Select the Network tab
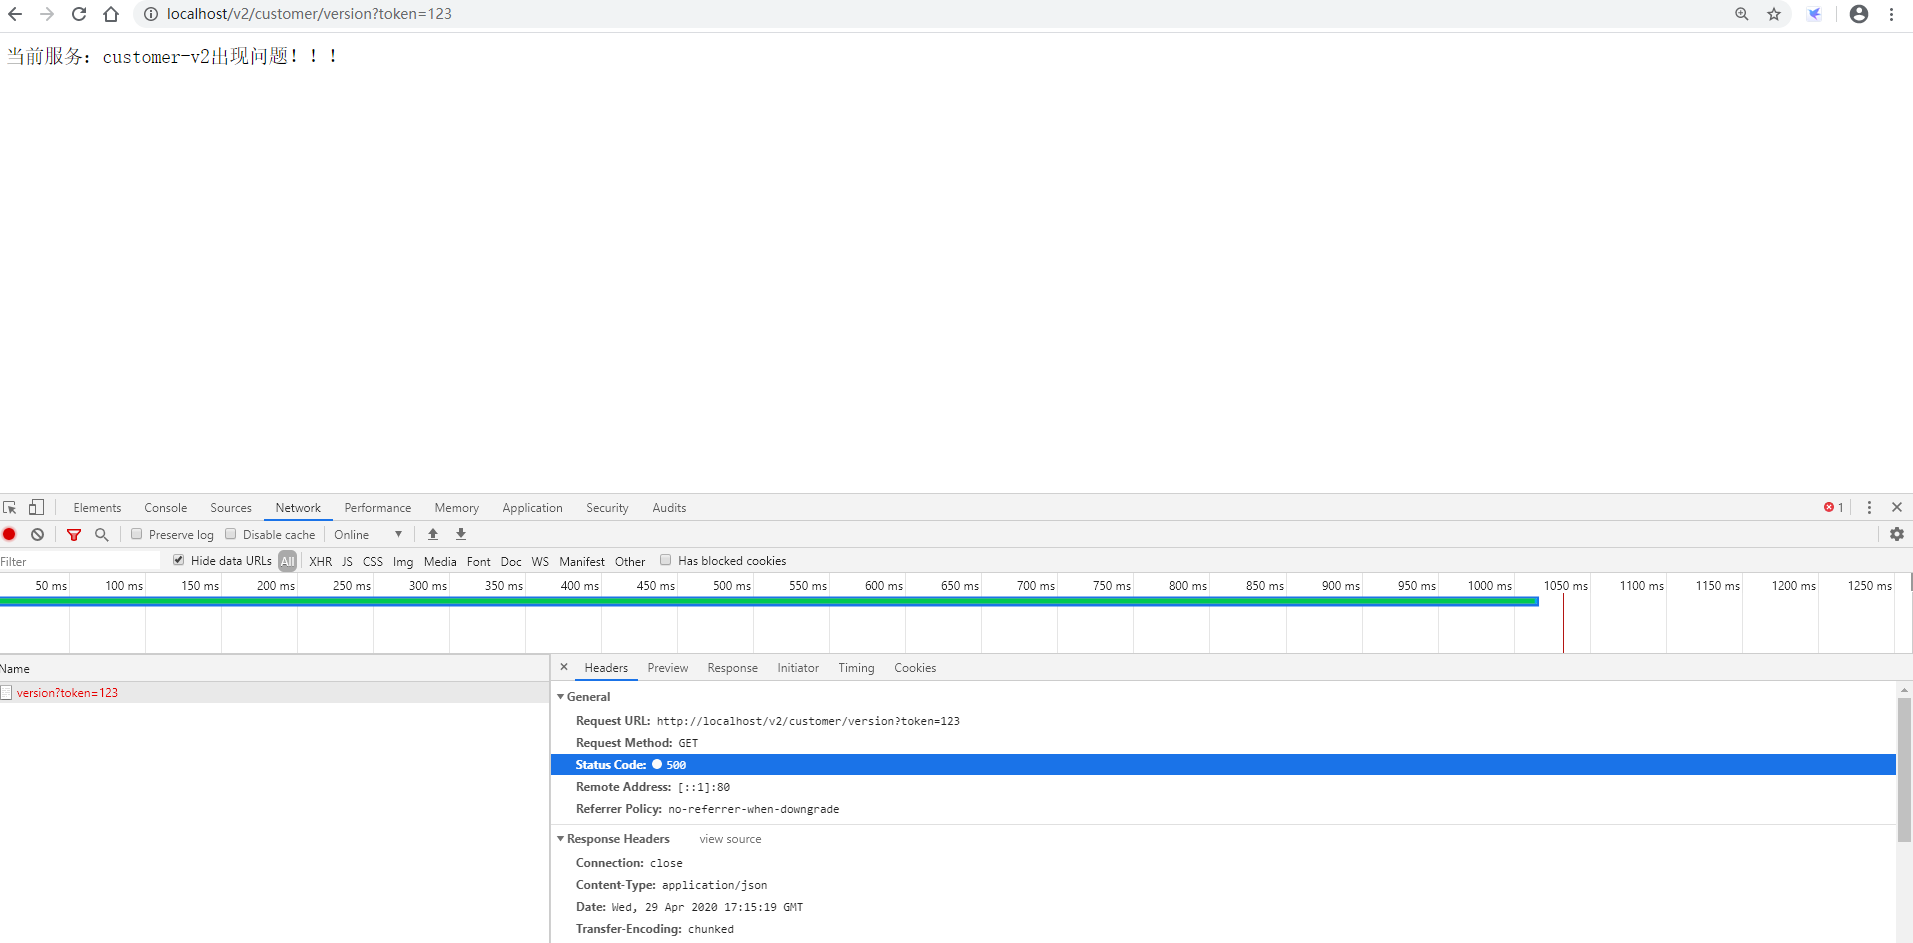 pos(298,508)
